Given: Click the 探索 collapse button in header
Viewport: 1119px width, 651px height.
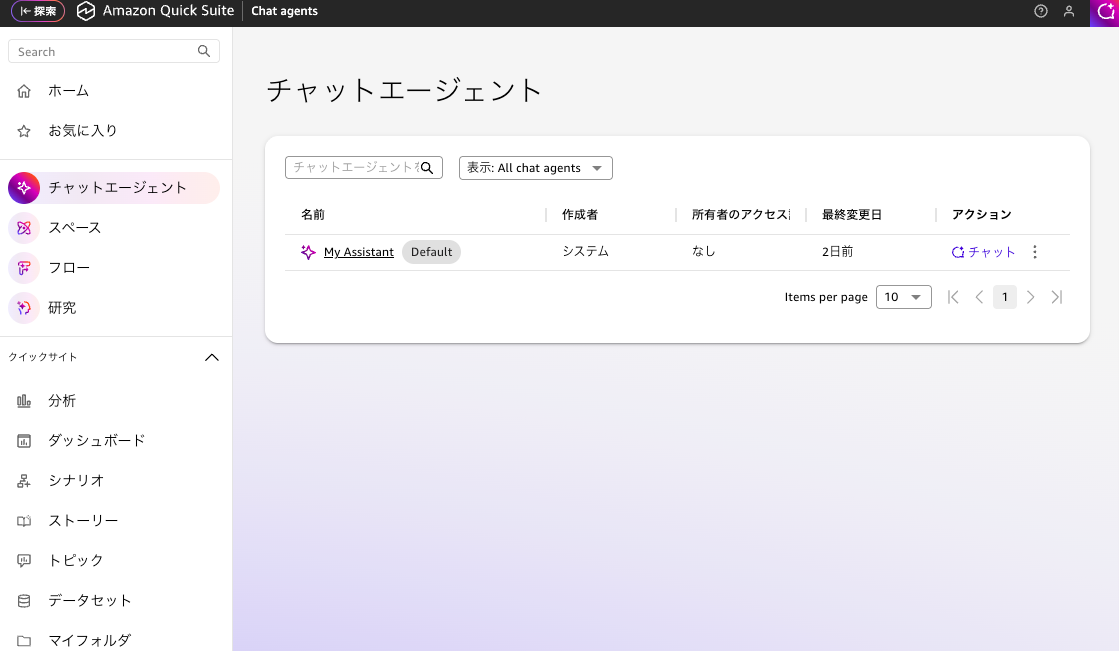Looking at the screenshot, I should click(x=38, y=12).
